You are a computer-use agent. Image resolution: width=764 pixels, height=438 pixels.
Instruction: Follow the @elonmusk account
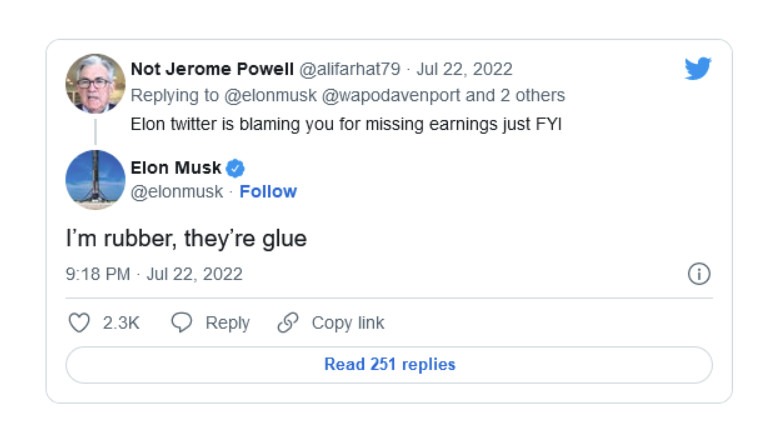268,191
